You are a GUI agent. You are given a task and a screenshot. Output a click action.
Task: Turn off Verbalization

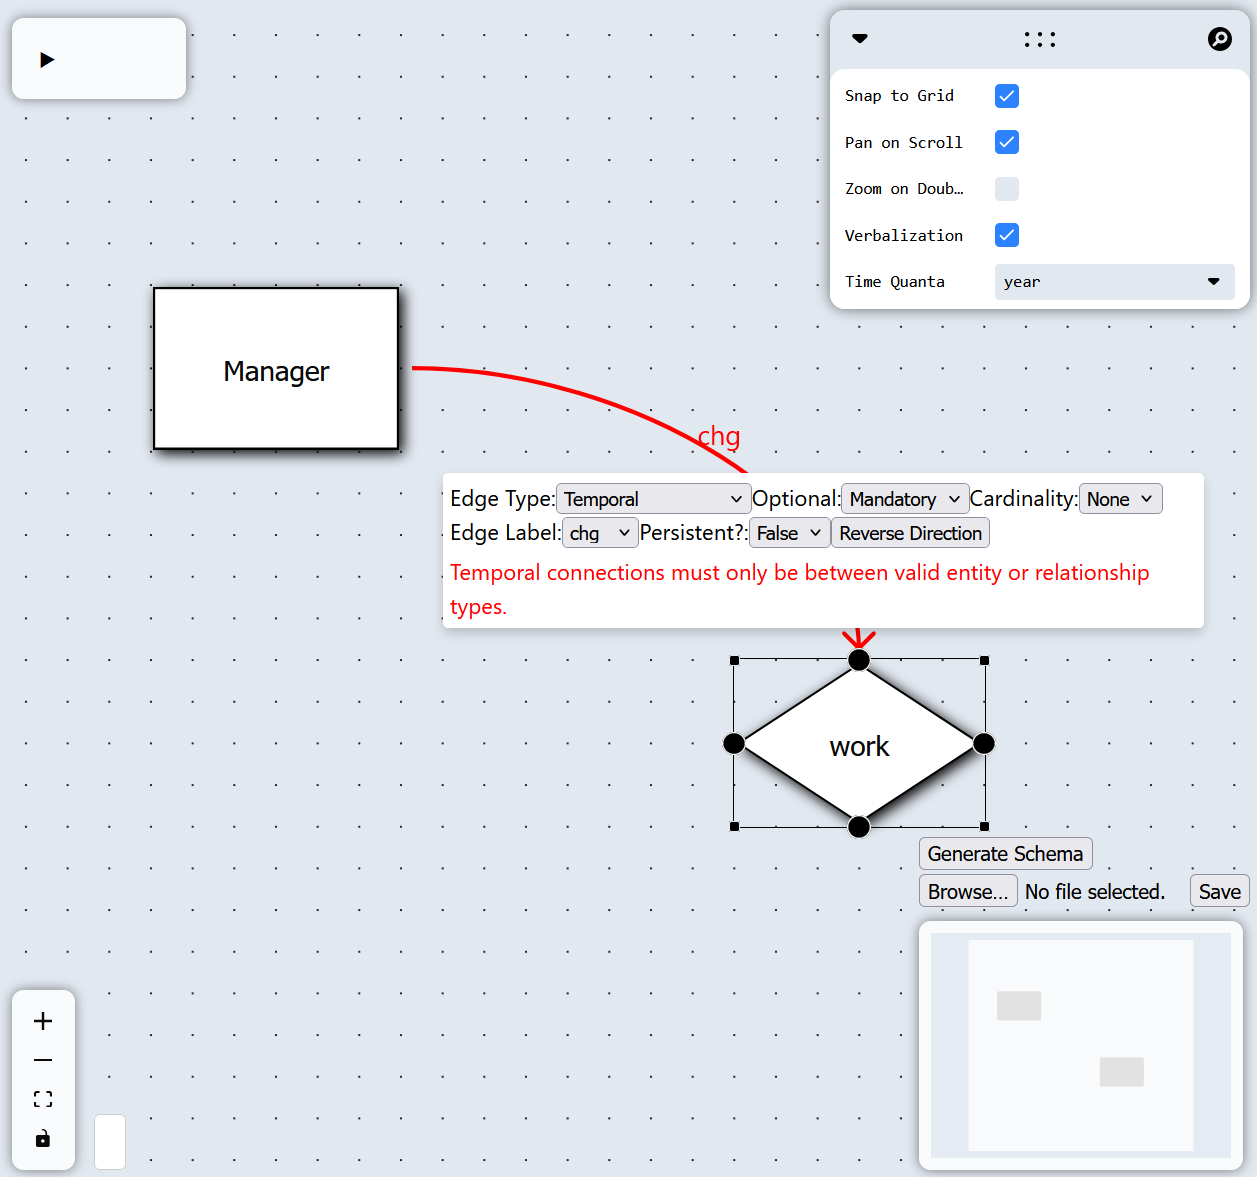pyautogui.click(x=1006, y=235)
